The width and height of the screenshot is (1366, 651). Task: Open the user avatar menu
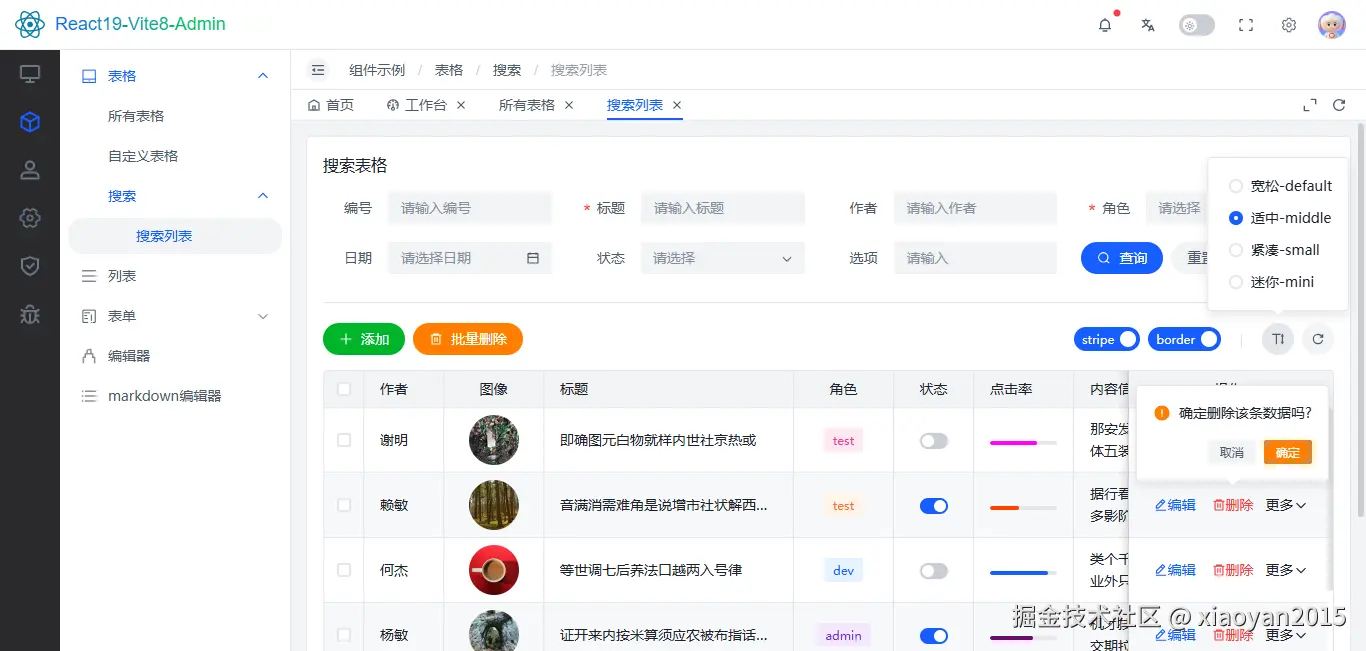pyautogui.click(x=1332, y=25)
